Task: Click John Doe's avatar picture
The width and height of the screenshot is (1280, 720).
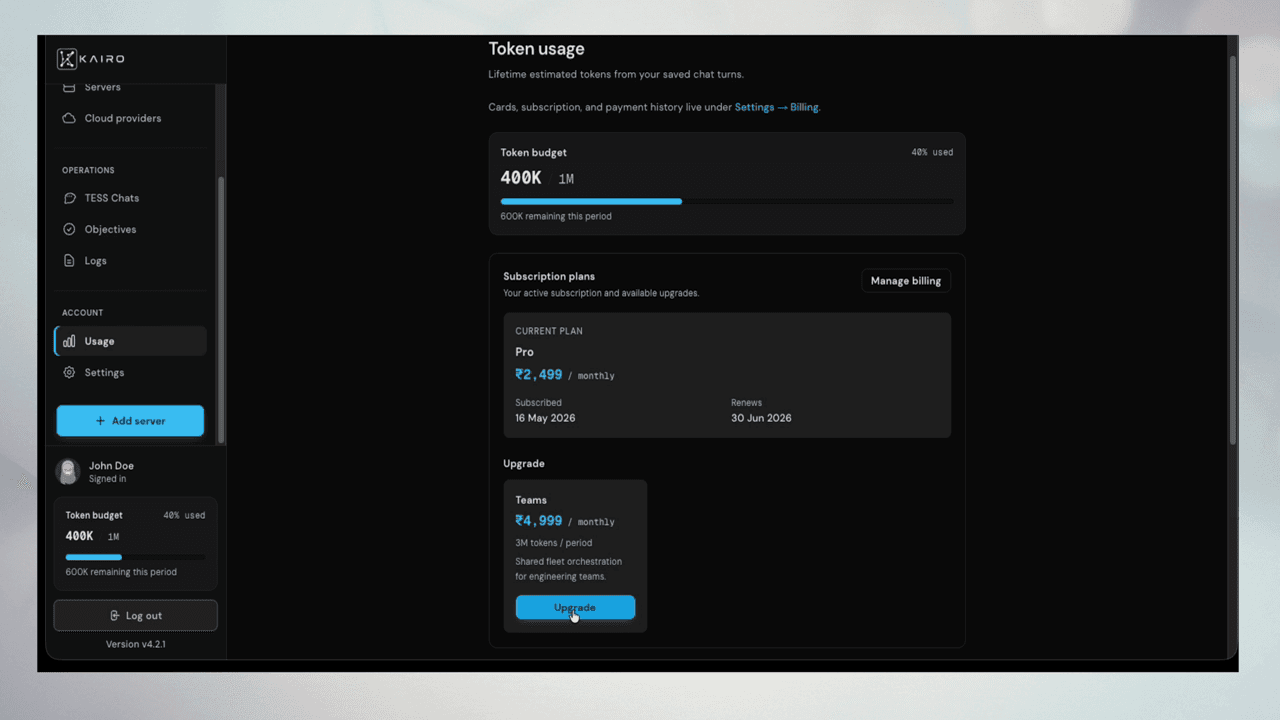Action: pyautogui.click(x=68, y=472)
